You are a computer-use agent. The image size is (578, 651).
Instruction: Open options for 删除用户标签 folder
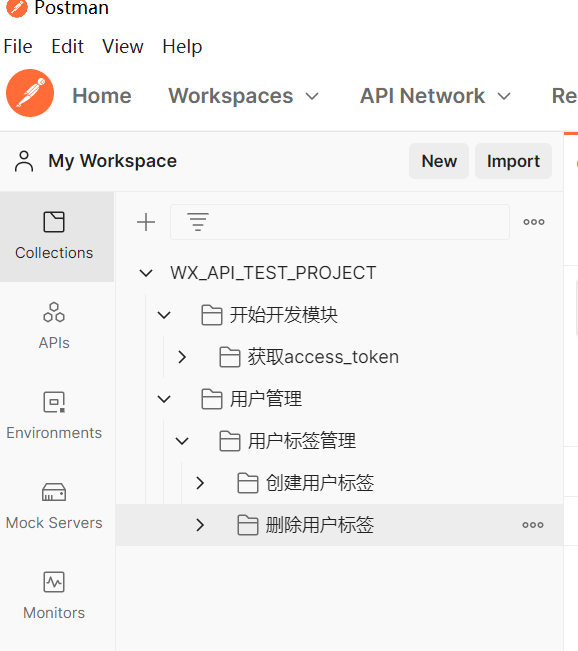[533, 525]
